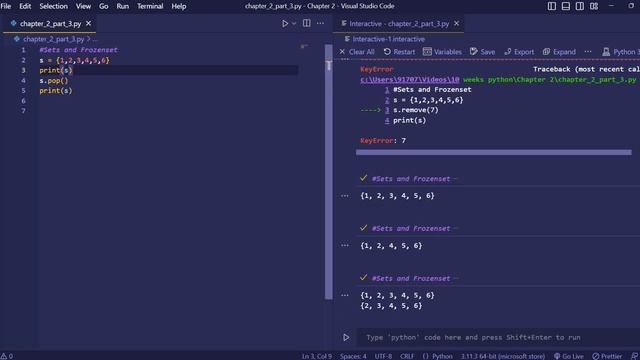Image resolution: width=640 pixels, height=360 pixels.
Task: Focus the 'Type python code here' input box
Action: click(x=498, y=338)
